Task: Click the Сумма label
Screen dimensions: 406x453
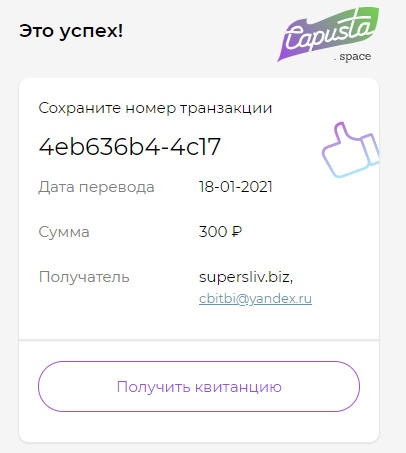Action: point(64,232)
